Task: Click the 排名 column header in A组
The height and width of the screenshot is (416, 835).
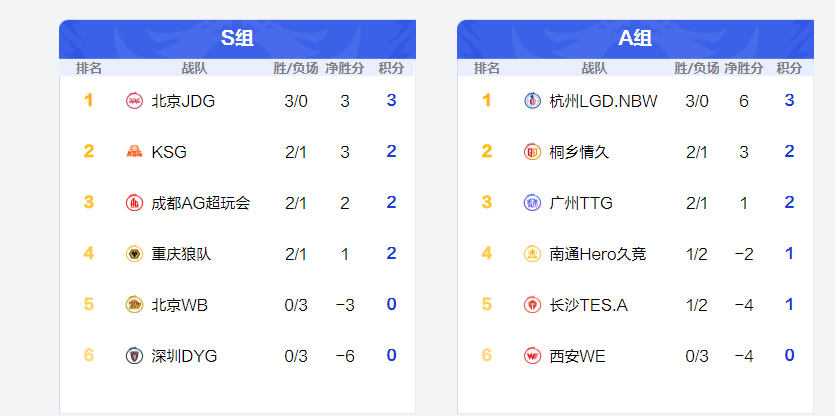Action: click(487, 69)
